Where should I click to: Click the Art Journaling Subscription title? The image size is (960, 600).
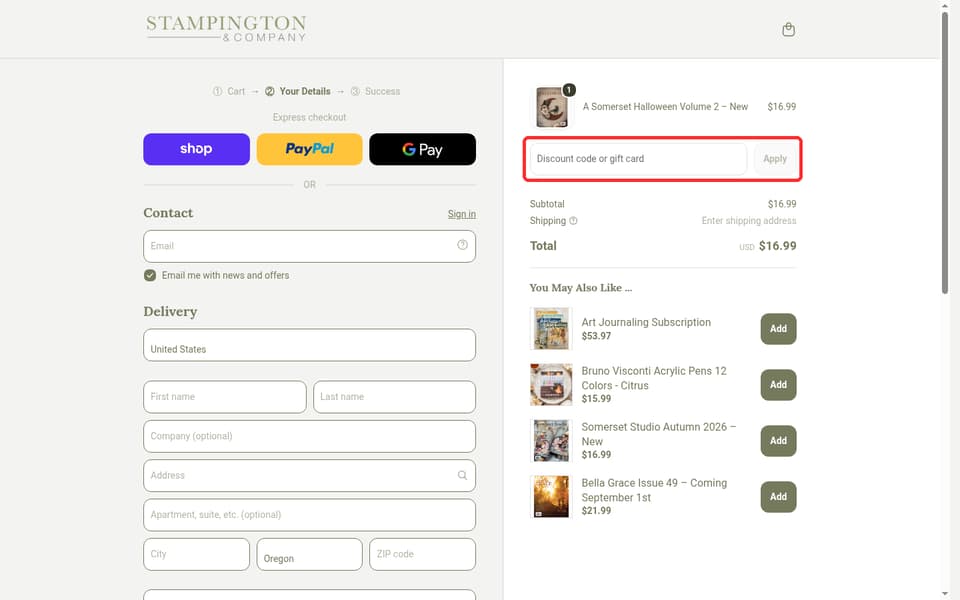pos(646,322)
